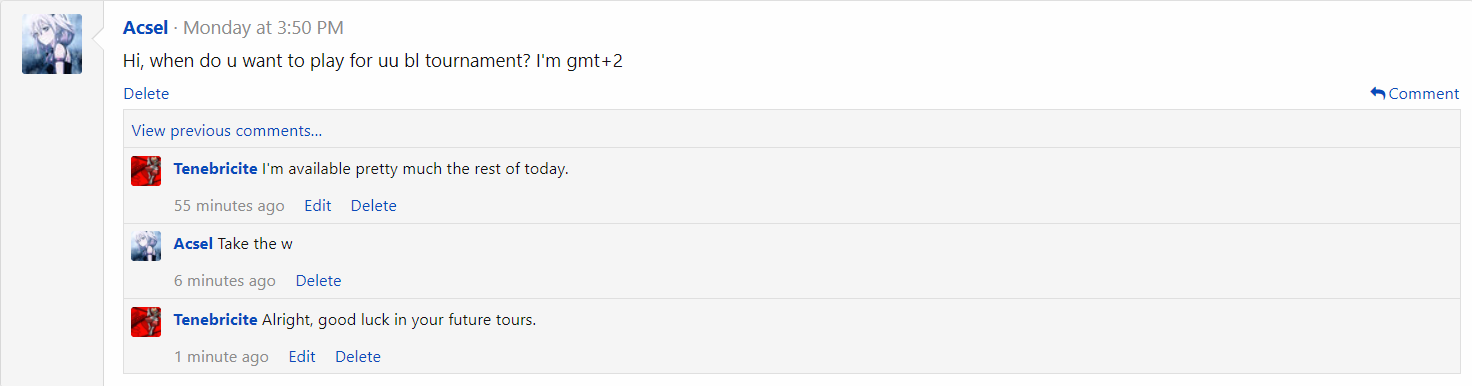Click the '6 minutes ago' timestamp
The image size is (1472, 386).
pyautogui.click(x=225, y=281)
